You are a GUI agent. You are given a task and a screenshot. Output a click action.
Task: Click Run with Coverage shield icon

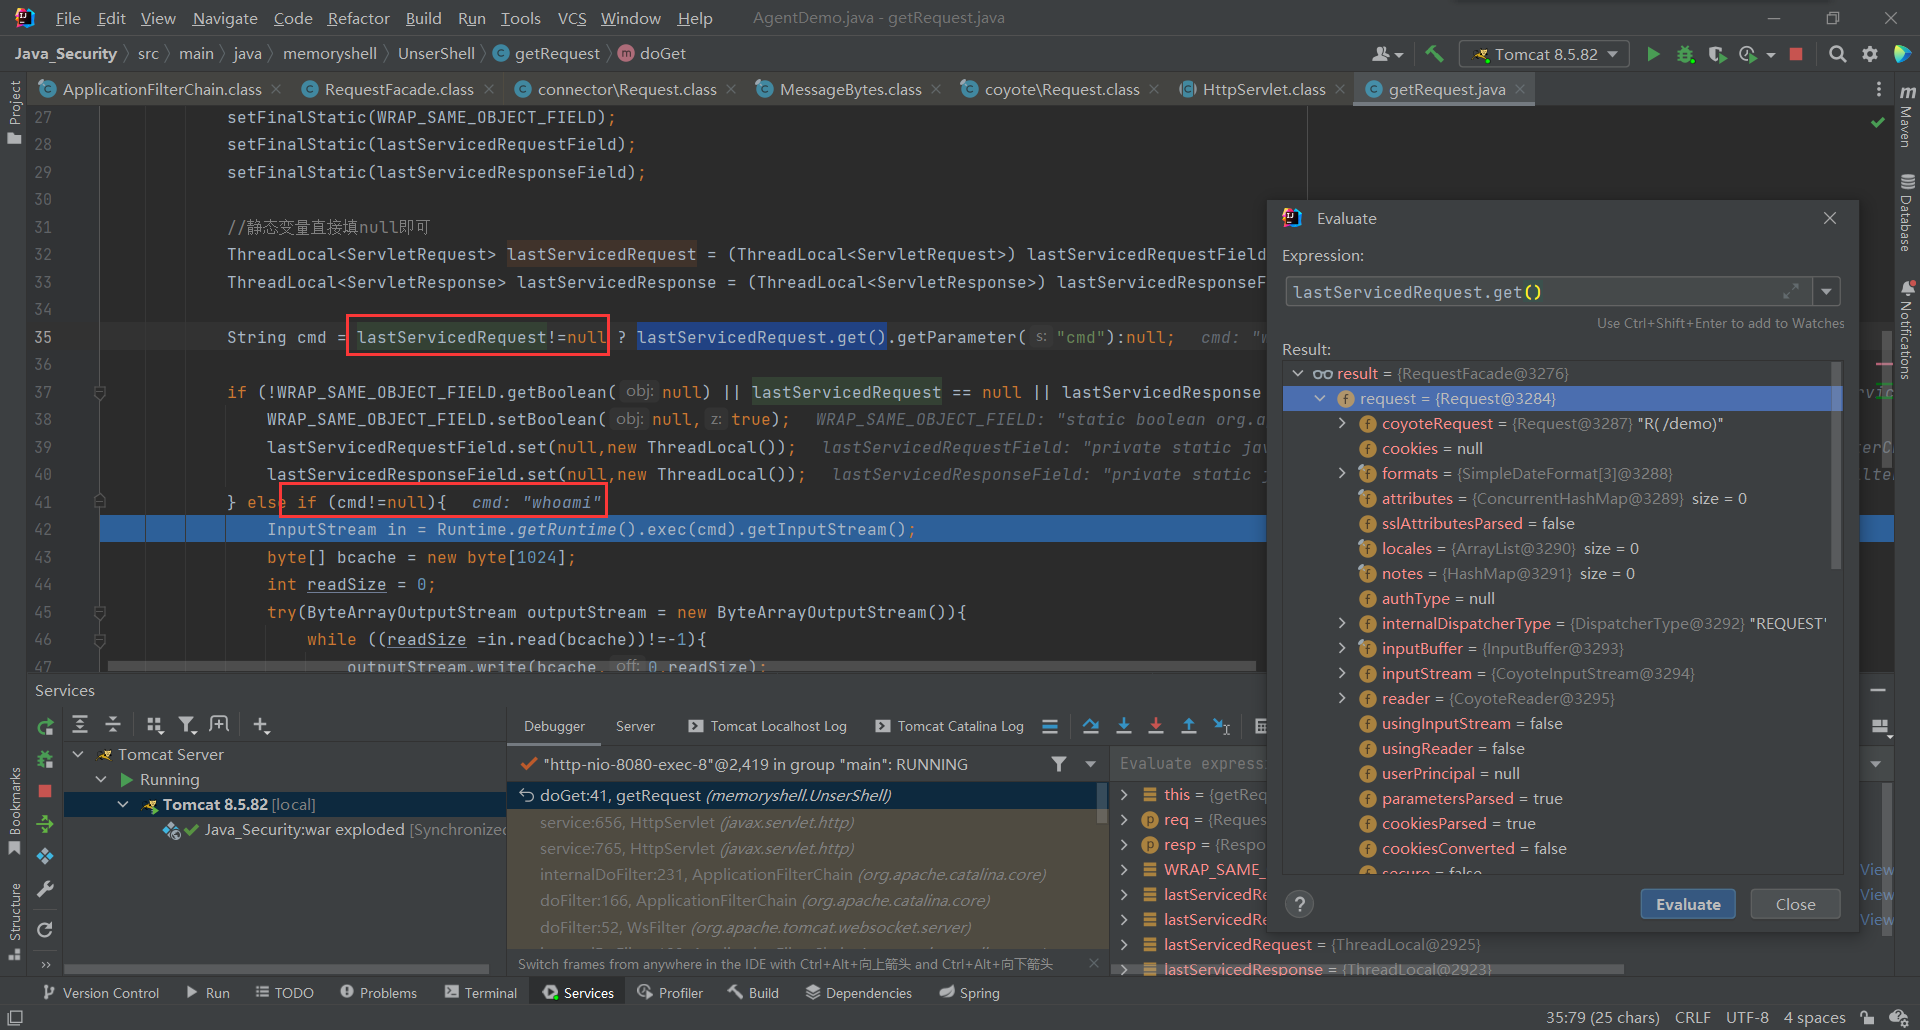[x=1717, y=54]
